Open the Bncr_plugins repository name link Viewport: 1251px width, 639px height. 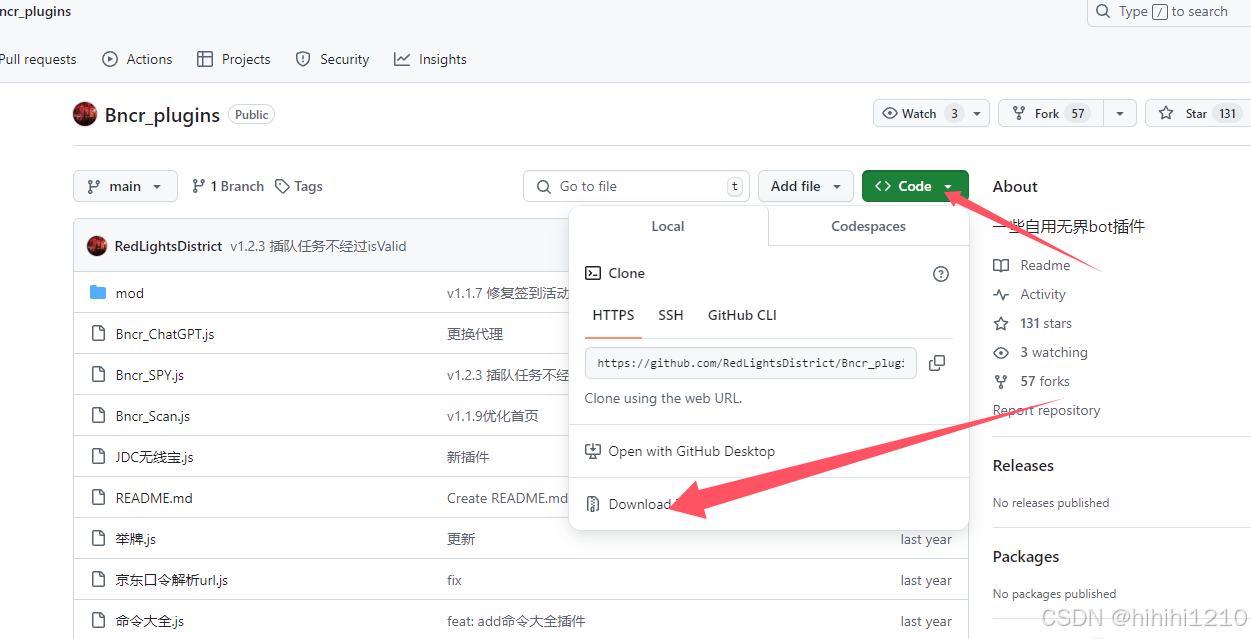point(162,115)
